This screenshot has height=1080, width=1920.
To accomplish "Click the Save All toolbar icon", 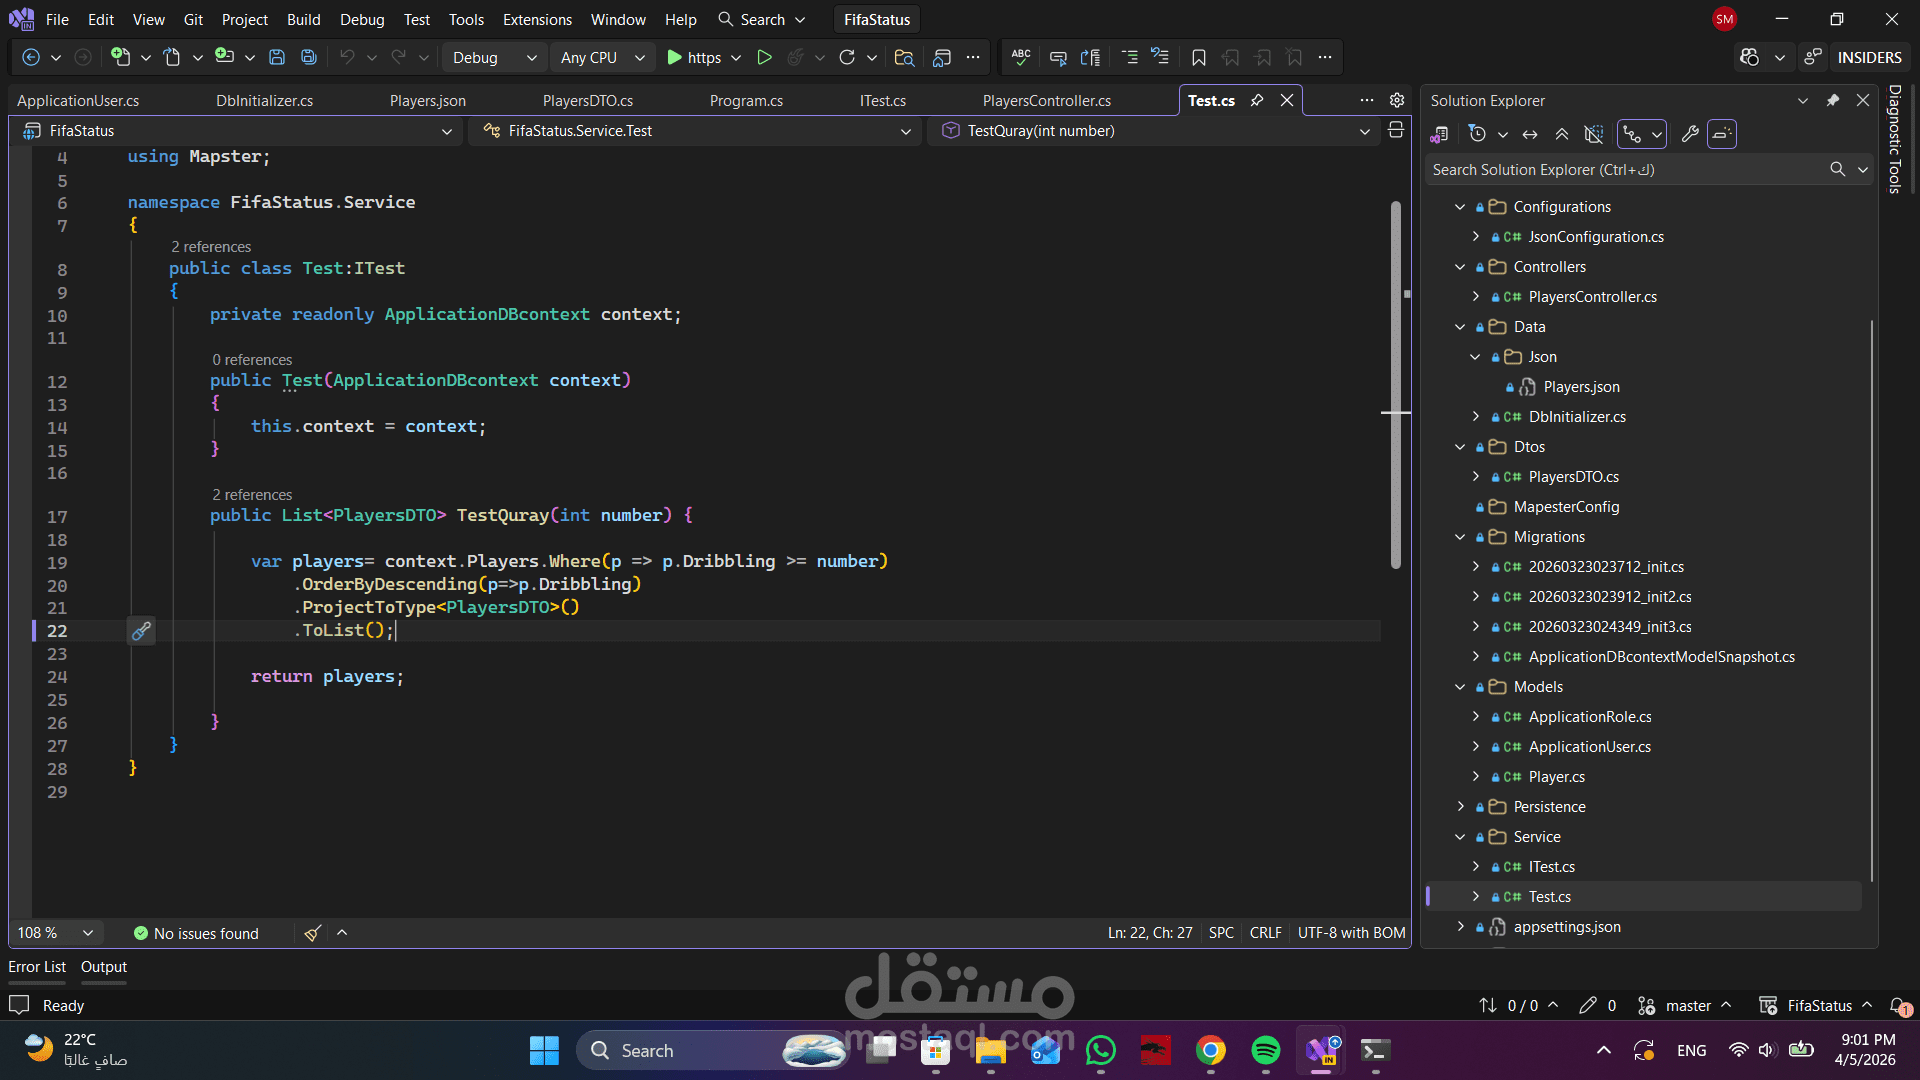I will point(309,58).
